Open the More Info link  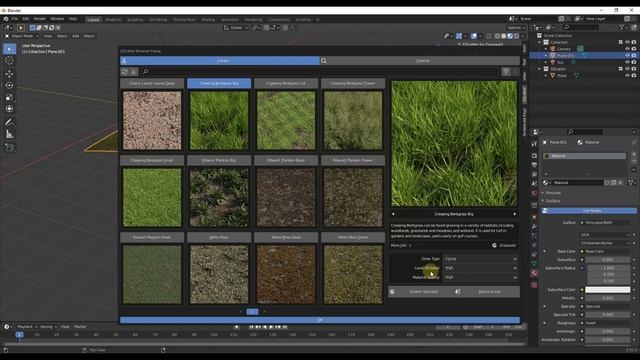click(x=401, y=246)
